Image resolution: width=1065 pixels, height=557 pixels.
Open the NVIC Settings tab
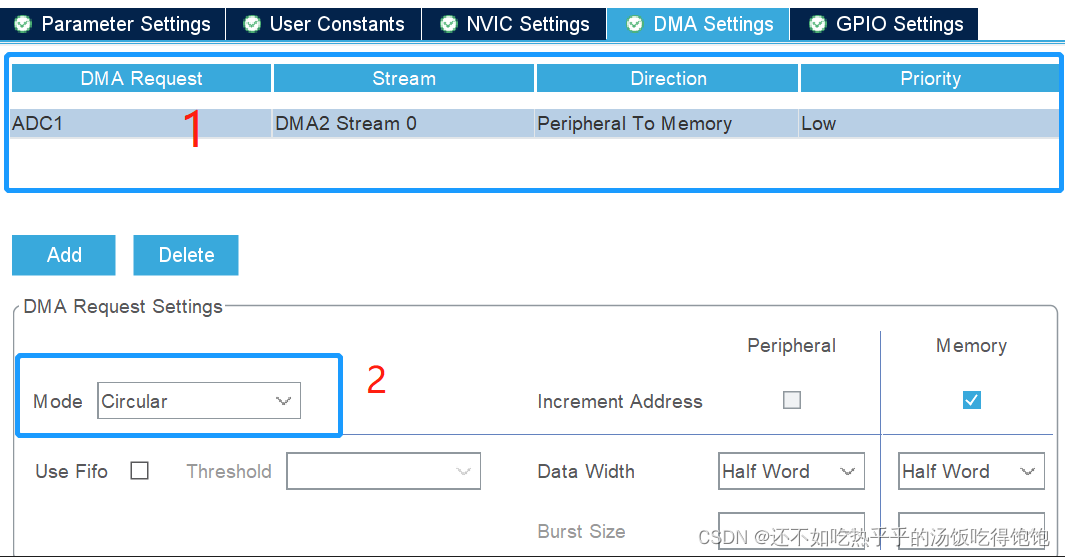click(x=514, y=24)
